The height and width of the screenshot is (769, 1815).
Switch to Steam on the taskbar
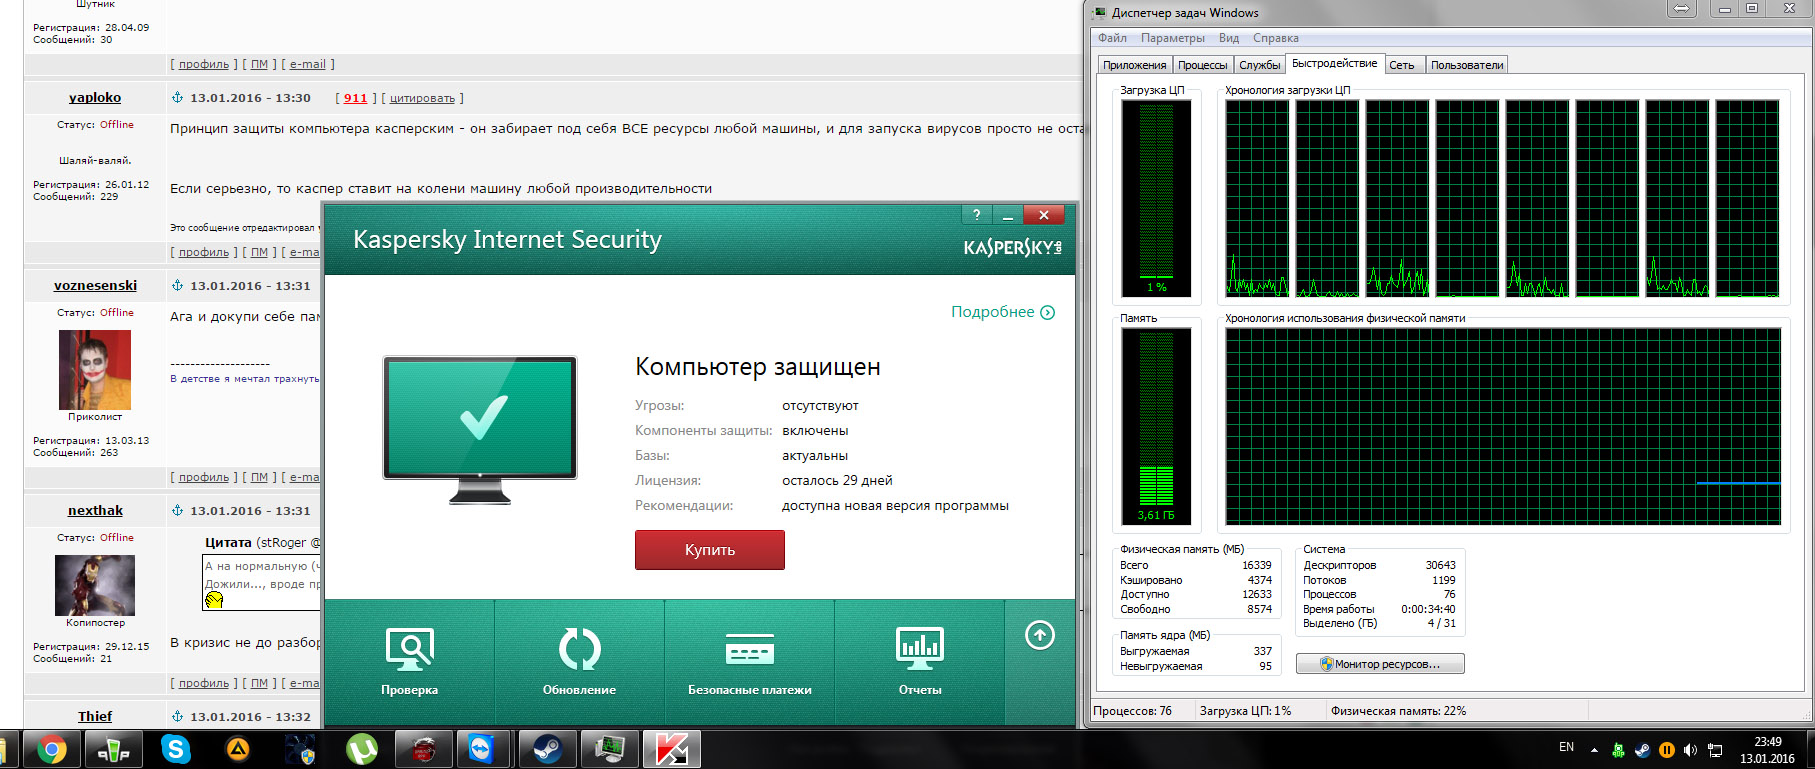(x=547, y=749)
